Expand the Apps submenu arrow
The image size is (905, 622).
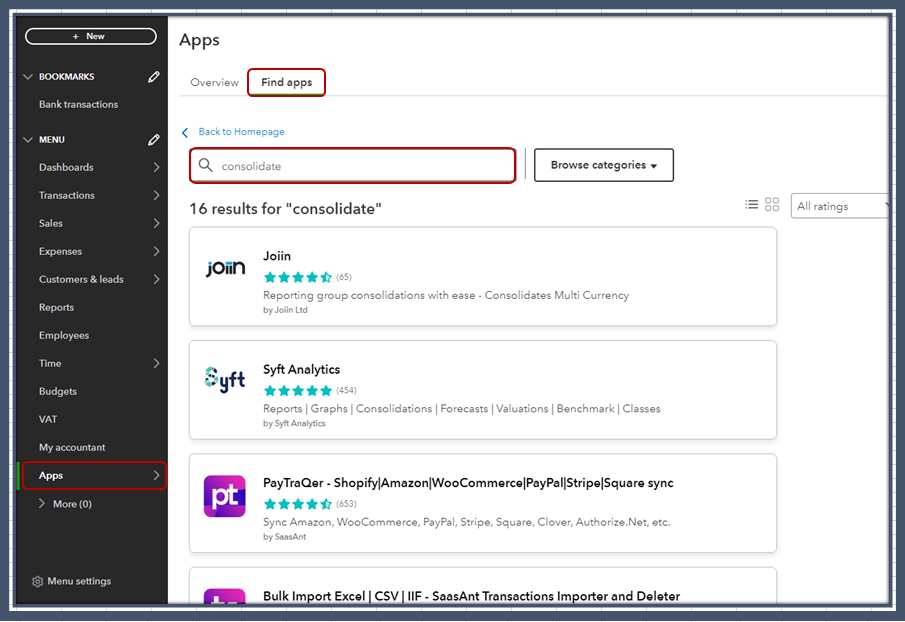156,475
